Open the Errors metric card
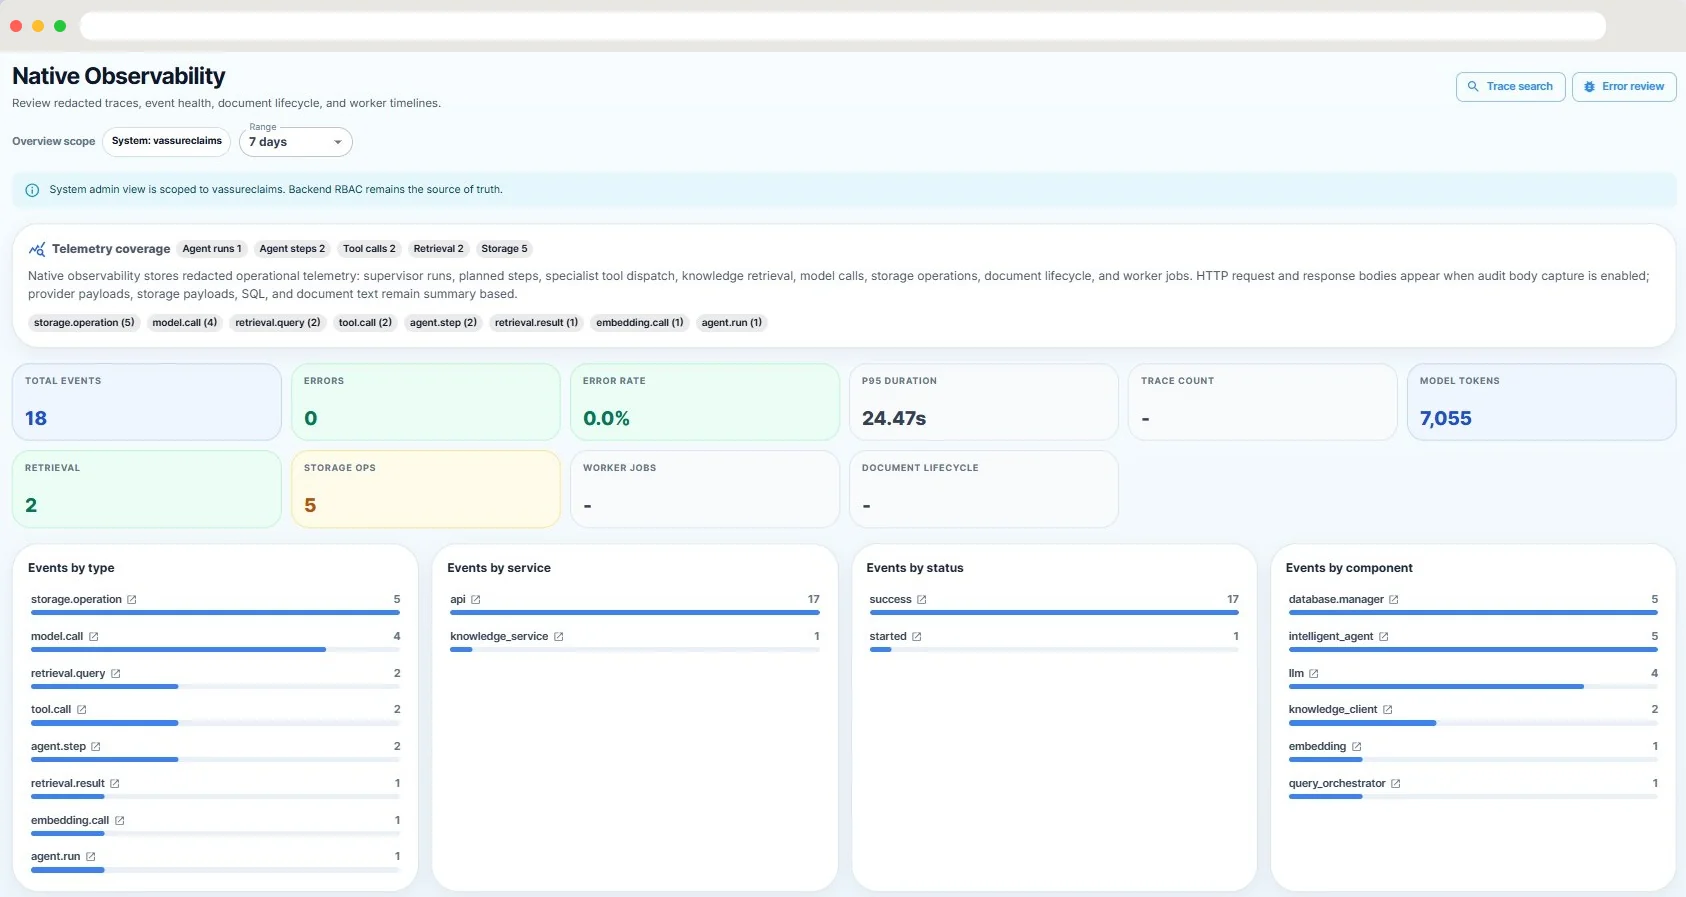Screen dimensions: 1686x897 [426, 402]
